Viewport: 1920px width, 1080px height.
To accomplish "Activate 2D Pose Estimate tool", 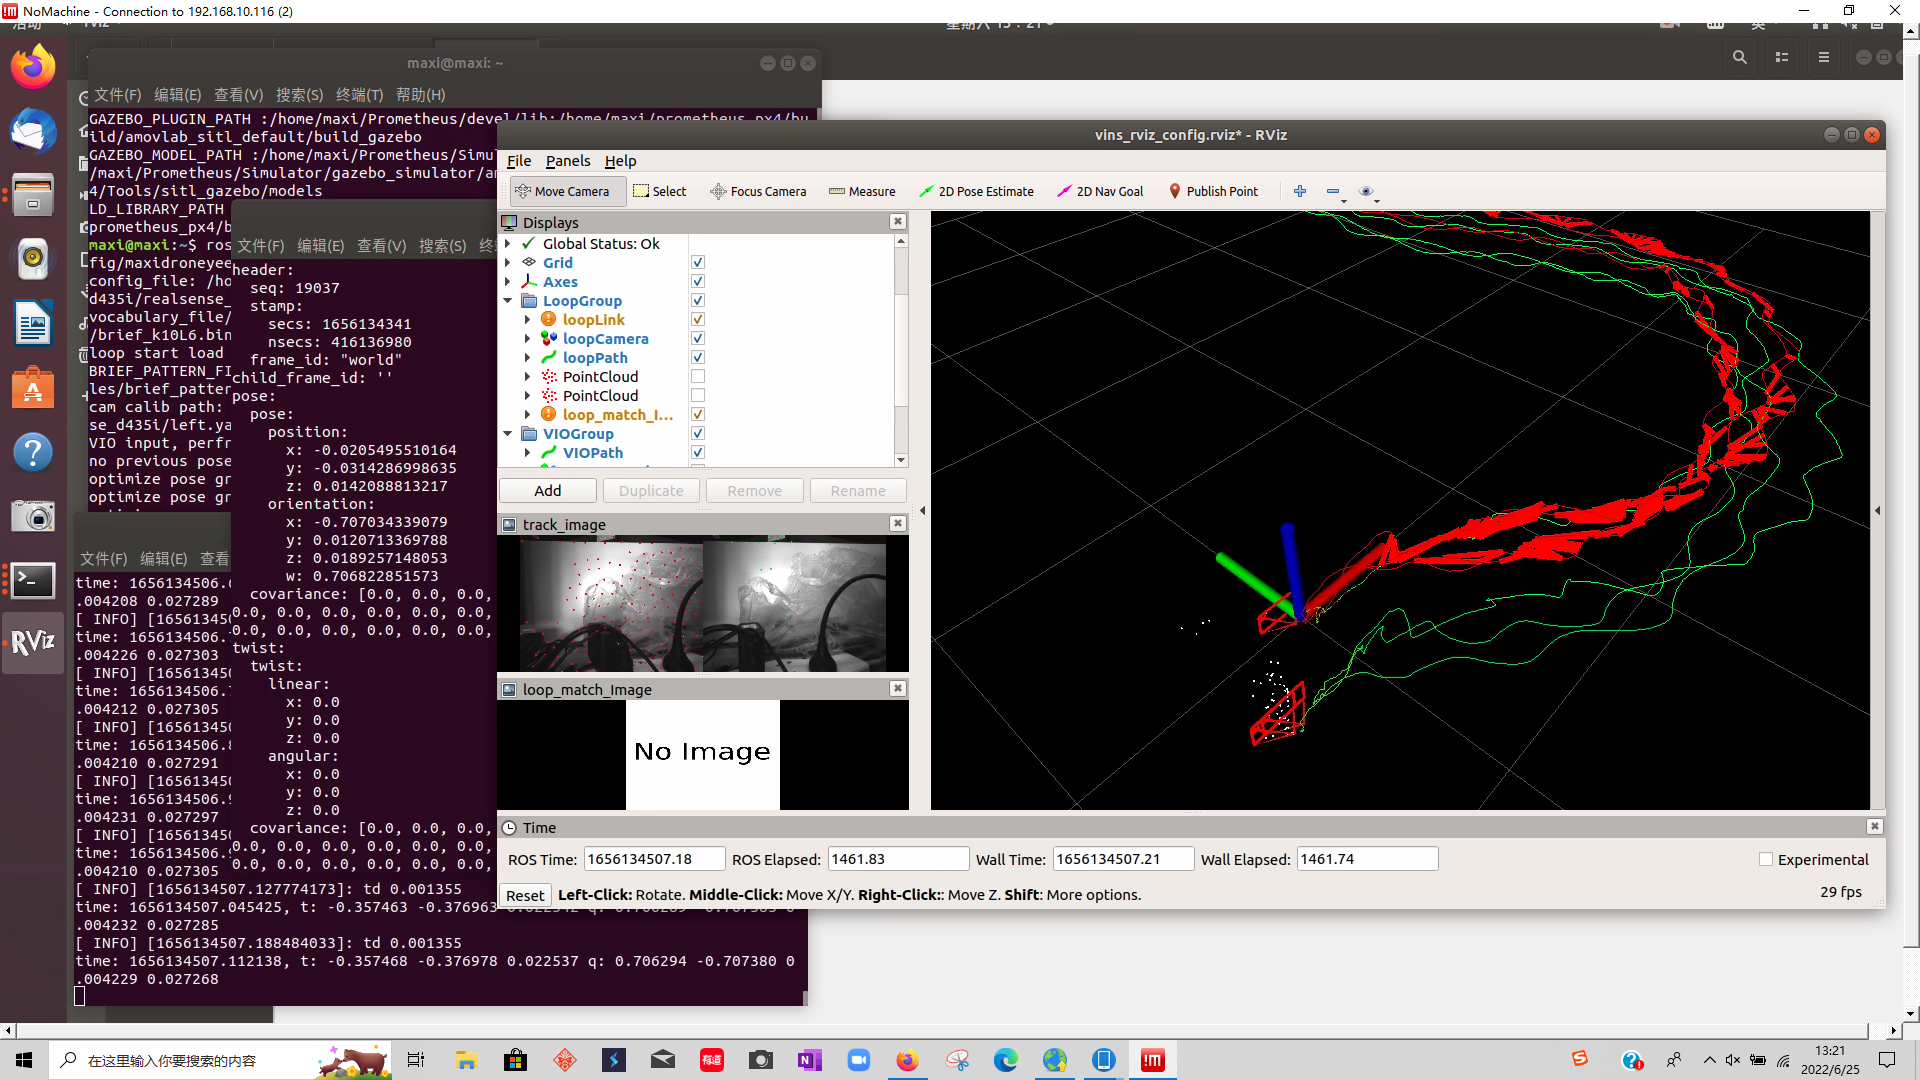I will click(x=976, y=191).
